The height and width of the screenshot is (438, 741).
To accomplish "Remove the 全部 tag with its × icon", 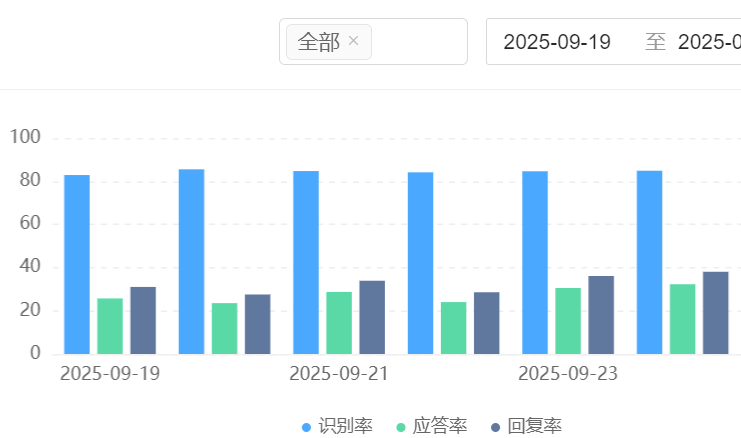I will 353,42.
